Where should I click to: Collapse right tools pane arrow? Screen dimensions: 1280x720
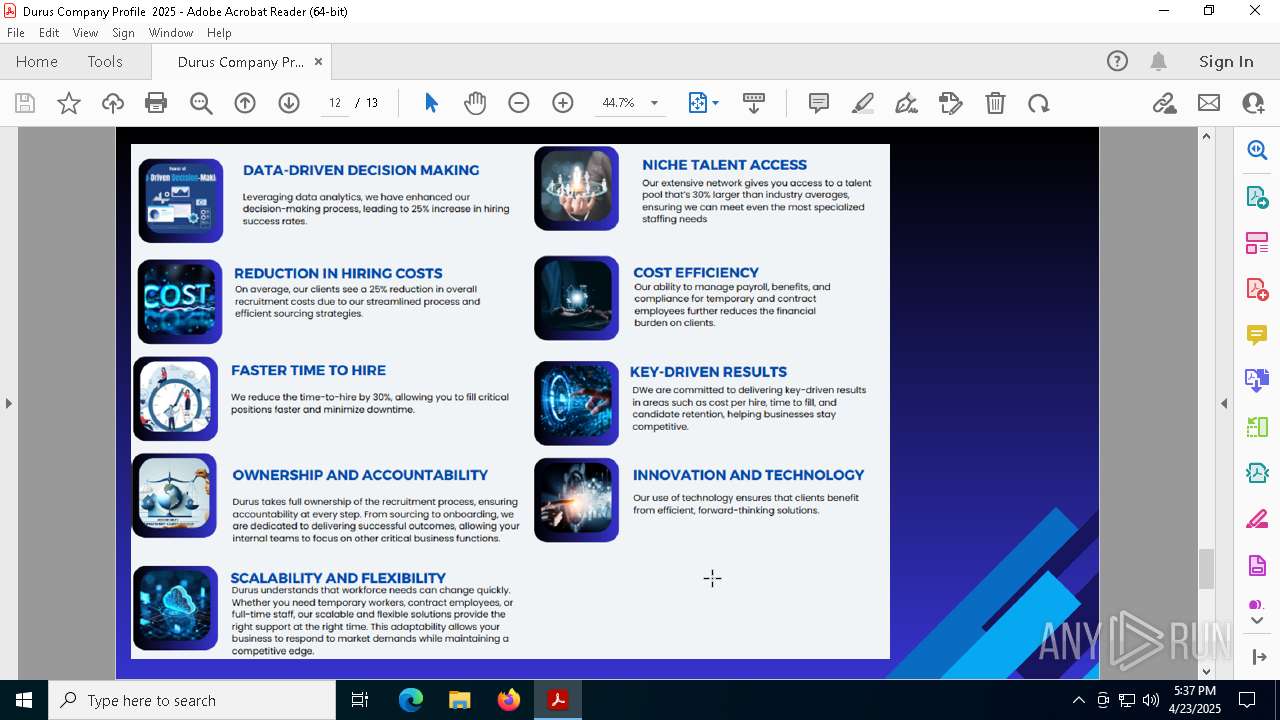click(1224, 403)
